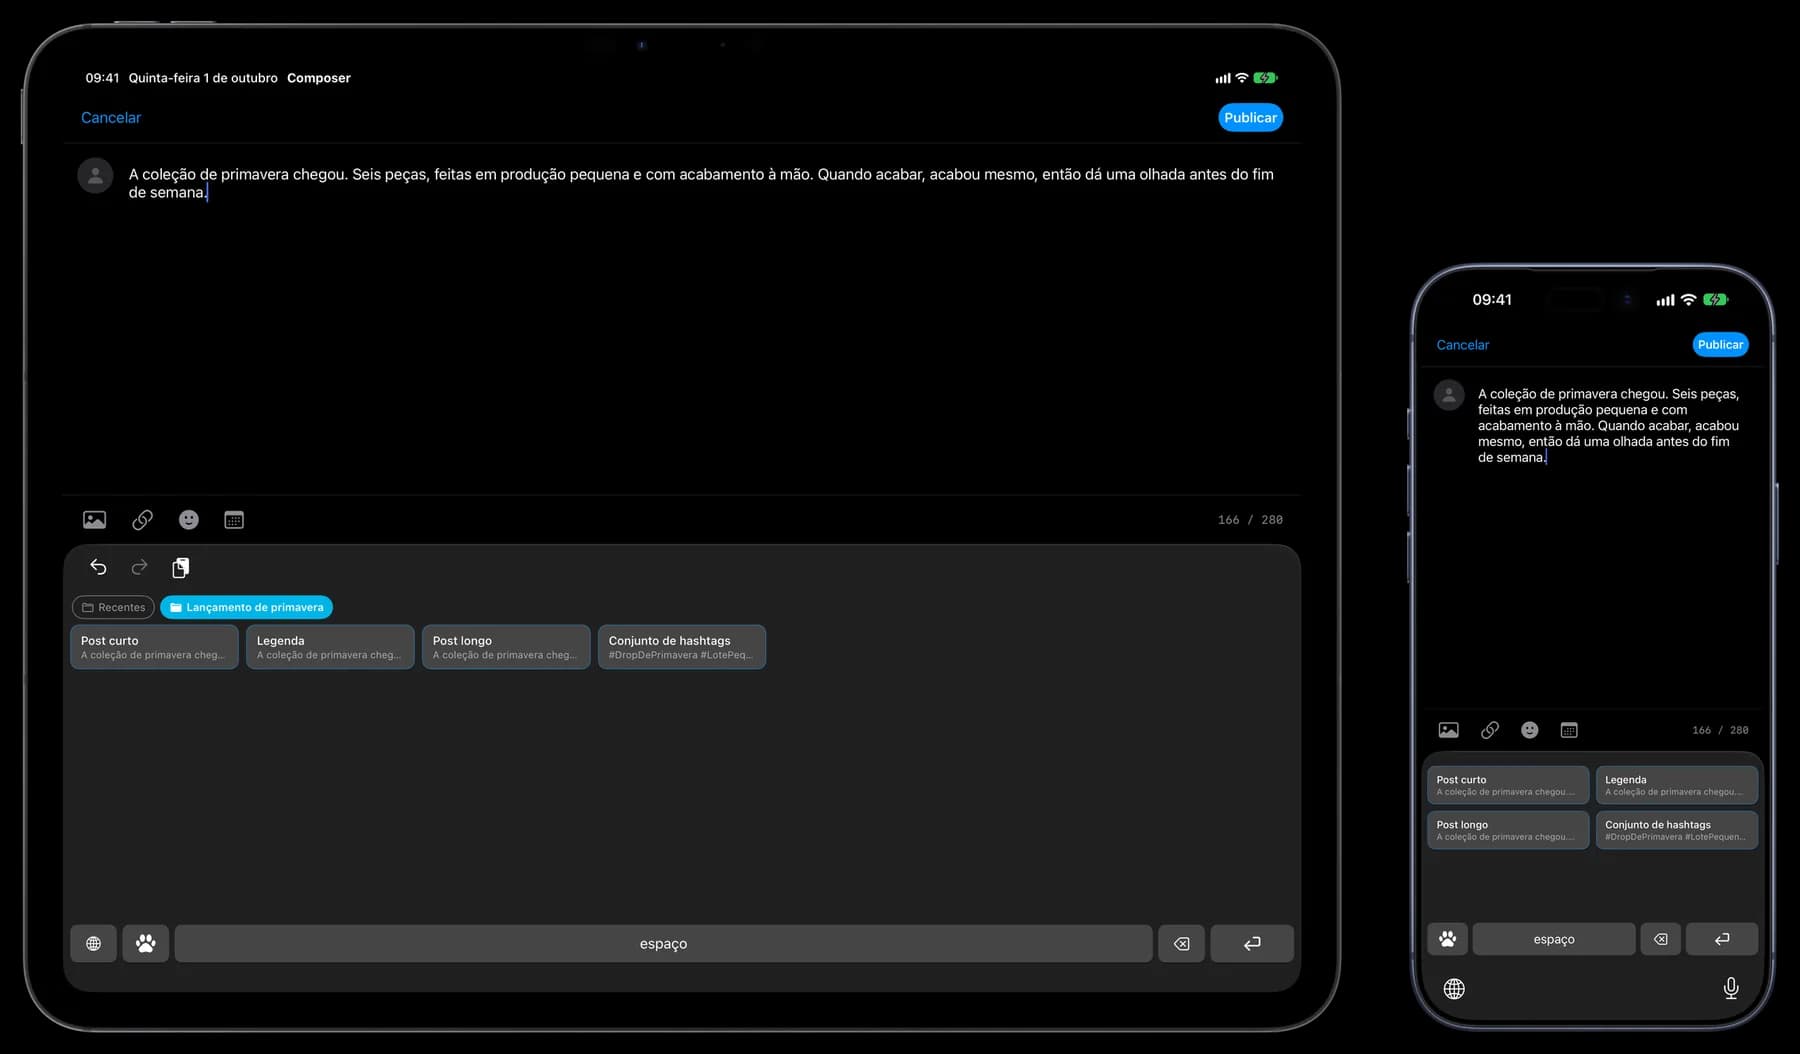Open emoji picker icon on iPad
Image resolution: width=1800 pixels, height=1054 pixels.
click(x=189, y=520)
